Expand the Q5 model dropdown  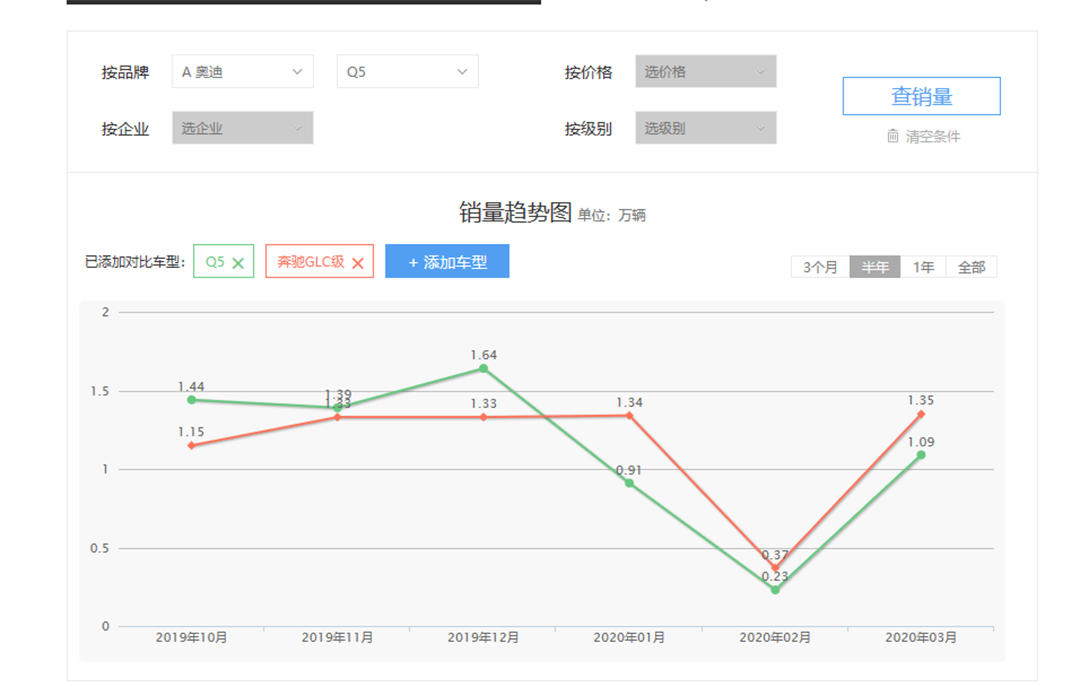[407, 72]
